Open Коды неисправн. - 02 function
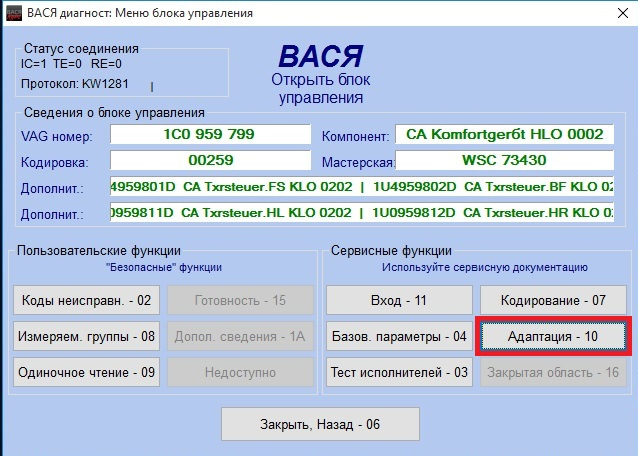Viewport: 638px width, 456px height. (x=86, y=300)
